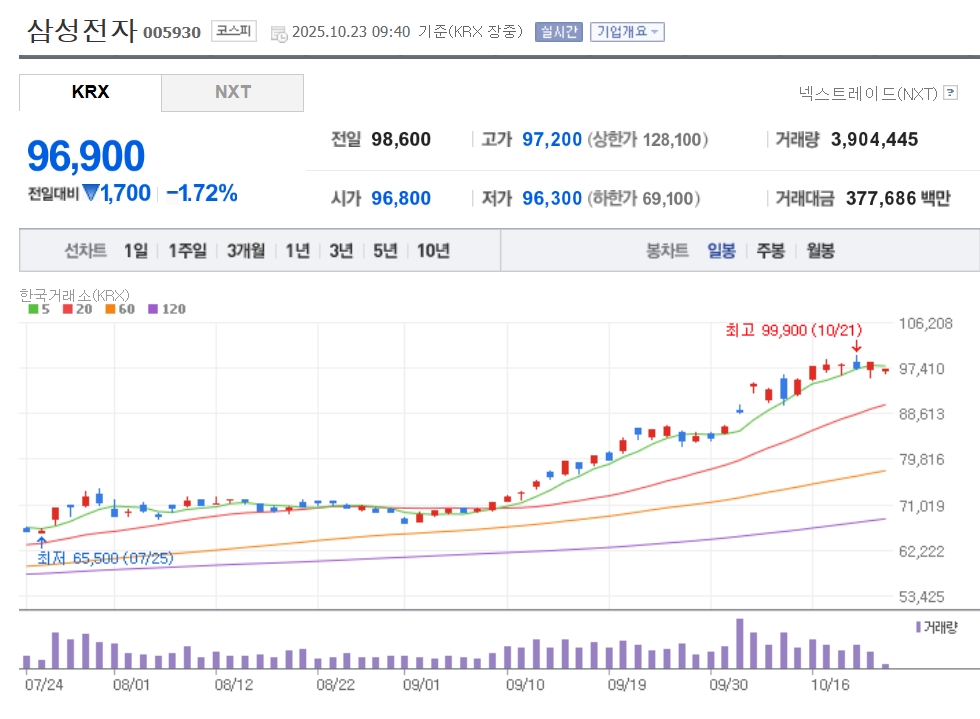Select the 1일 line chart period
Image resolution: width=980 pixels, height=719 pixels.
pos(136,251)
